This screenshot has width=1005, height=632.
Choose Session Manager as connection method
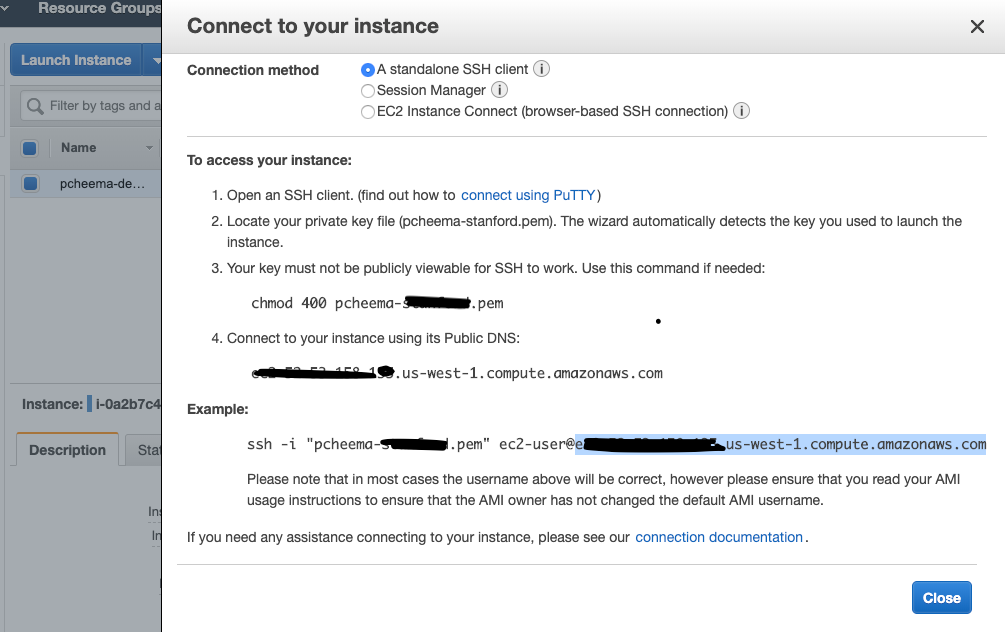(368, 90)
